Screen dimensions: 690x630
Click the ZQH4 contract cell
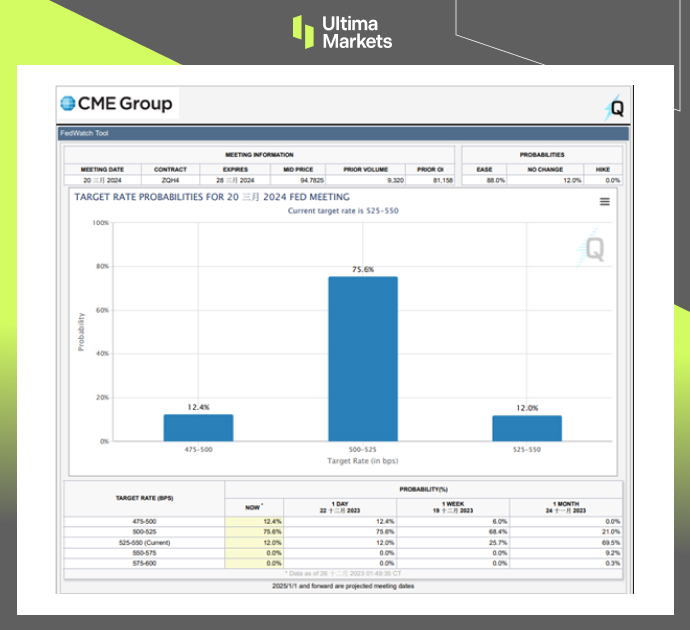click(x=169, y=180)
